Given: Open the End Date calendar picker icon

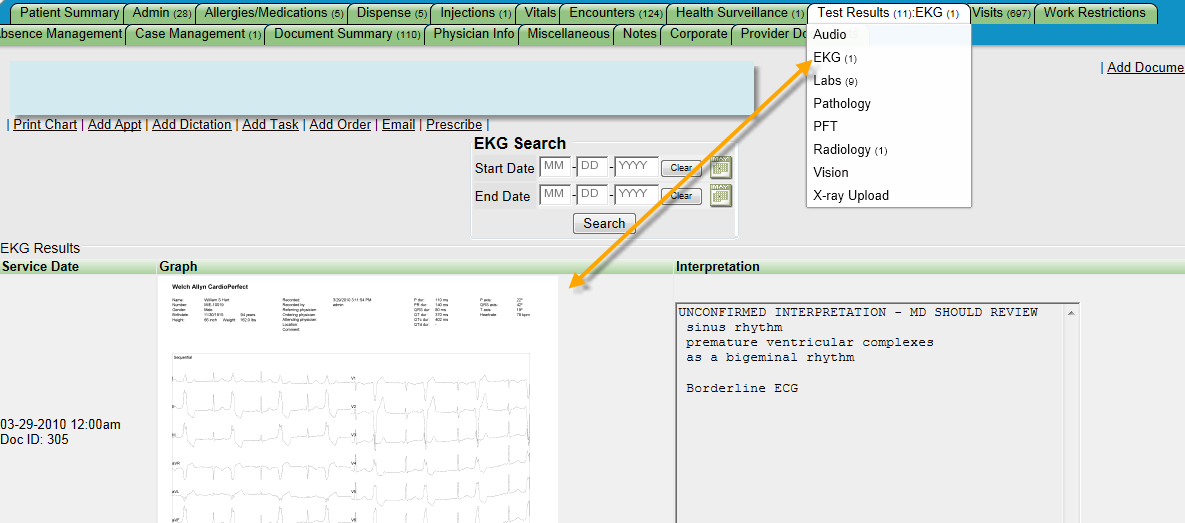Looking at the screenshot, I should point(721,196).
